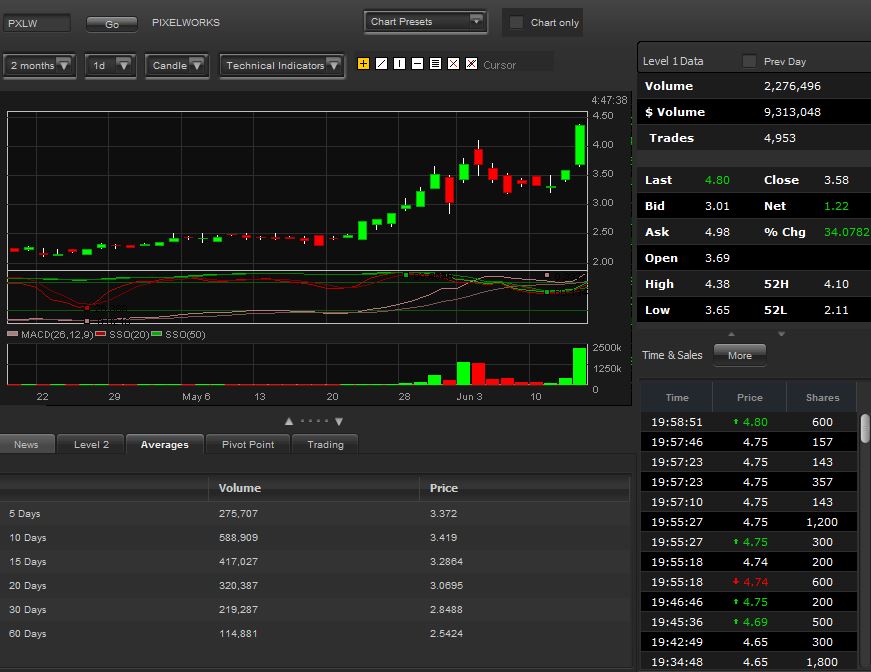This screenshot has width=871, height=672.
Task: Select the crosshair cursor drawing tool
Action: 363,64
